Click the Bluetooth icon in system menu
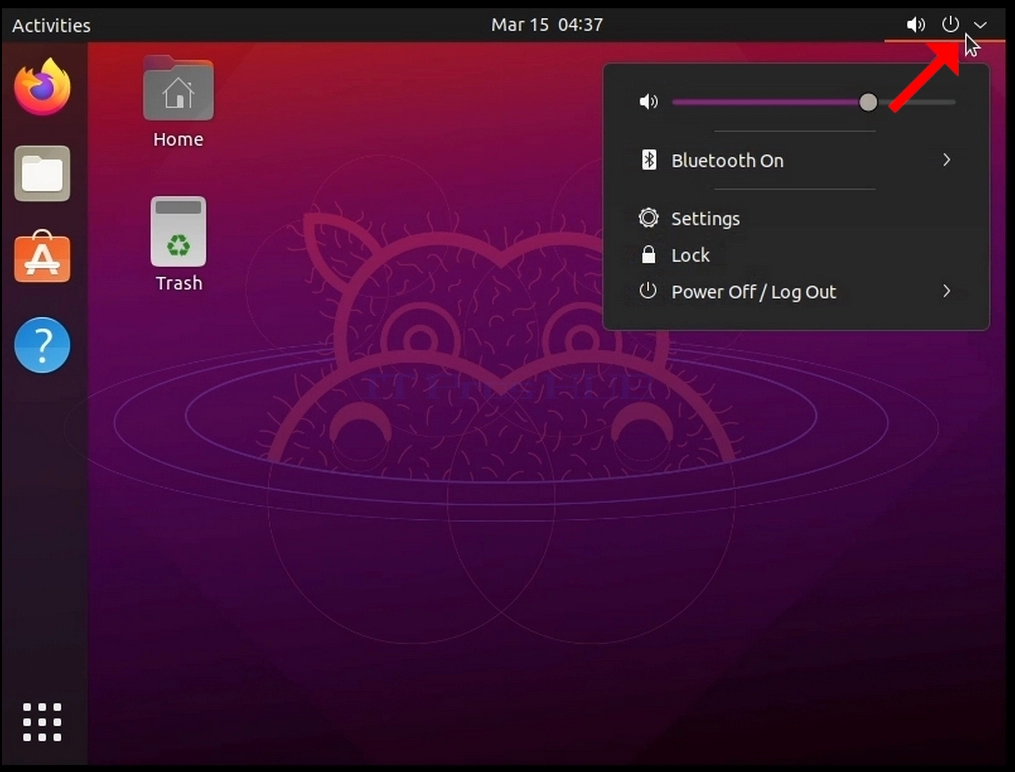The image size is (1015, 772). click(649, 160)
